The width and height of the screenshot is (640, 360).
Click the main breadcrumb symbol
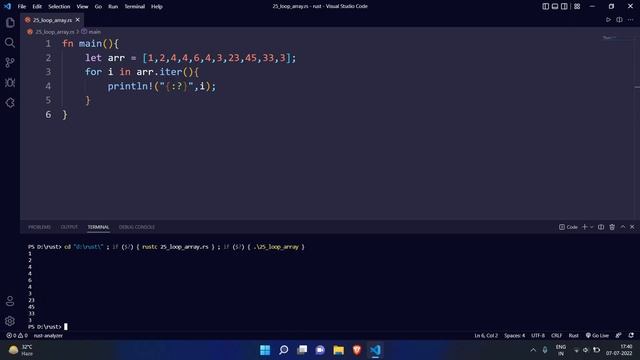pos(94,31)
